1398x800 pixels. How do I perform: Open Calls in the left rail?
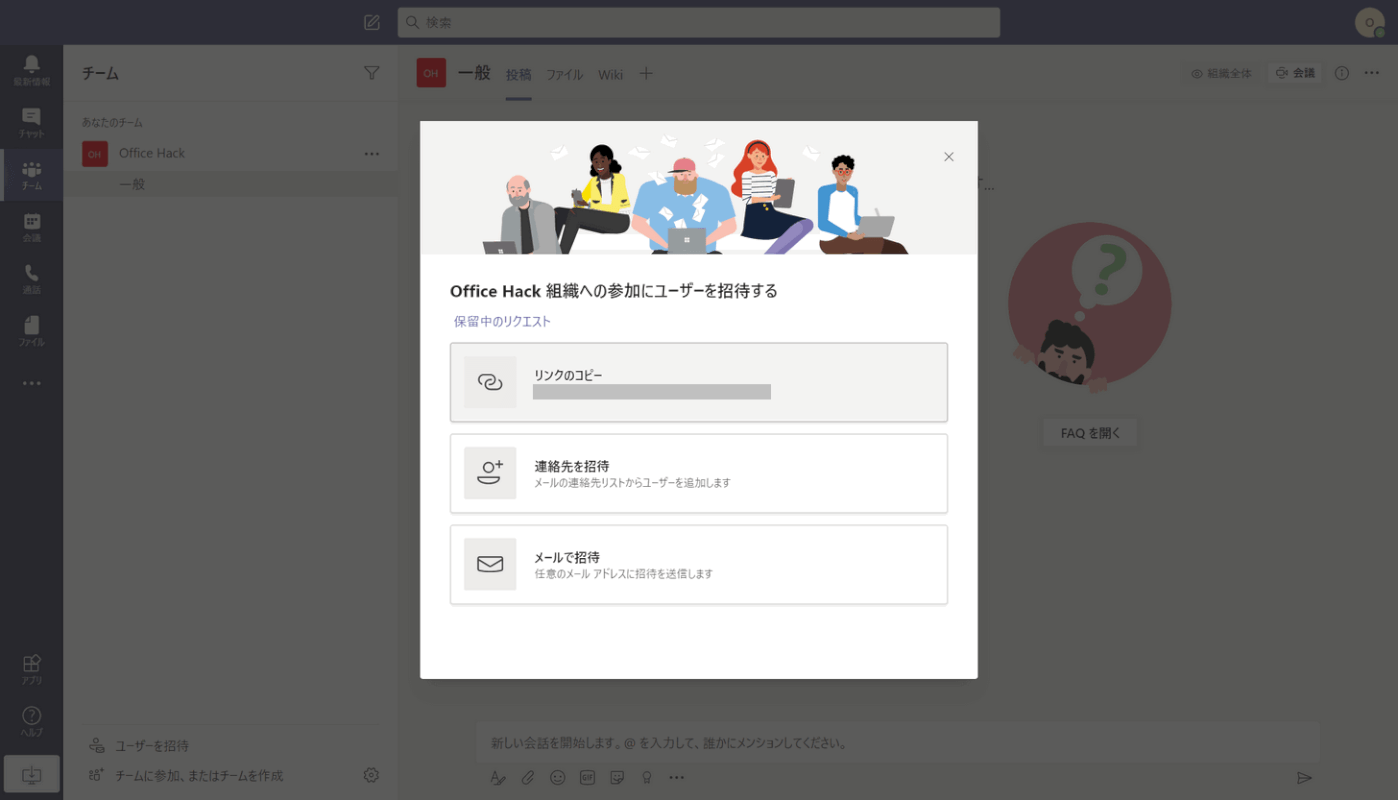coord(31,279)
